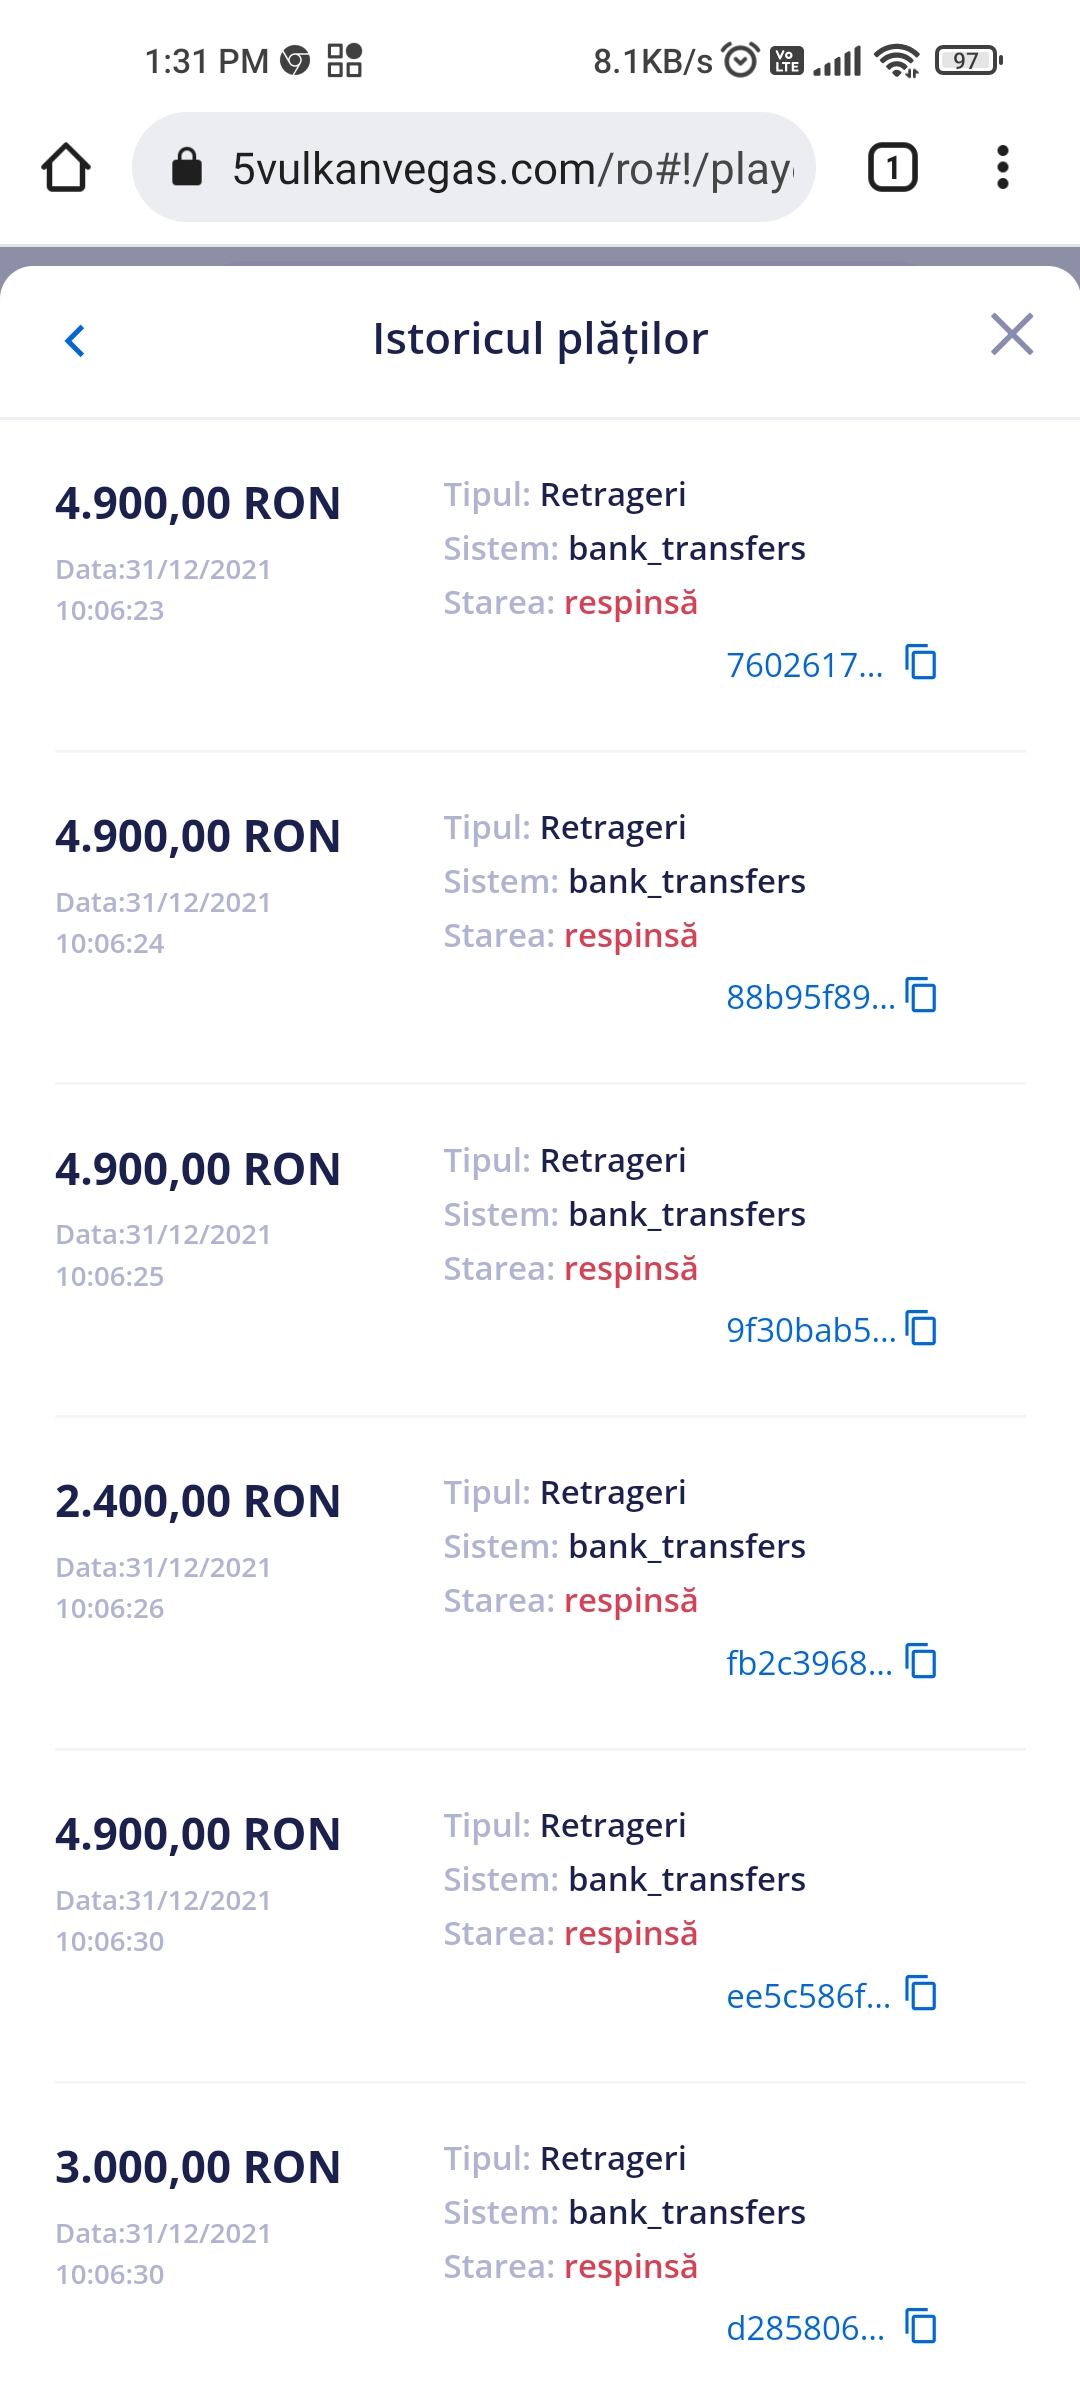The image size is (1080, 2400).
Task: Open transaction link fb2c3968...
Action: coord(808,1664)
